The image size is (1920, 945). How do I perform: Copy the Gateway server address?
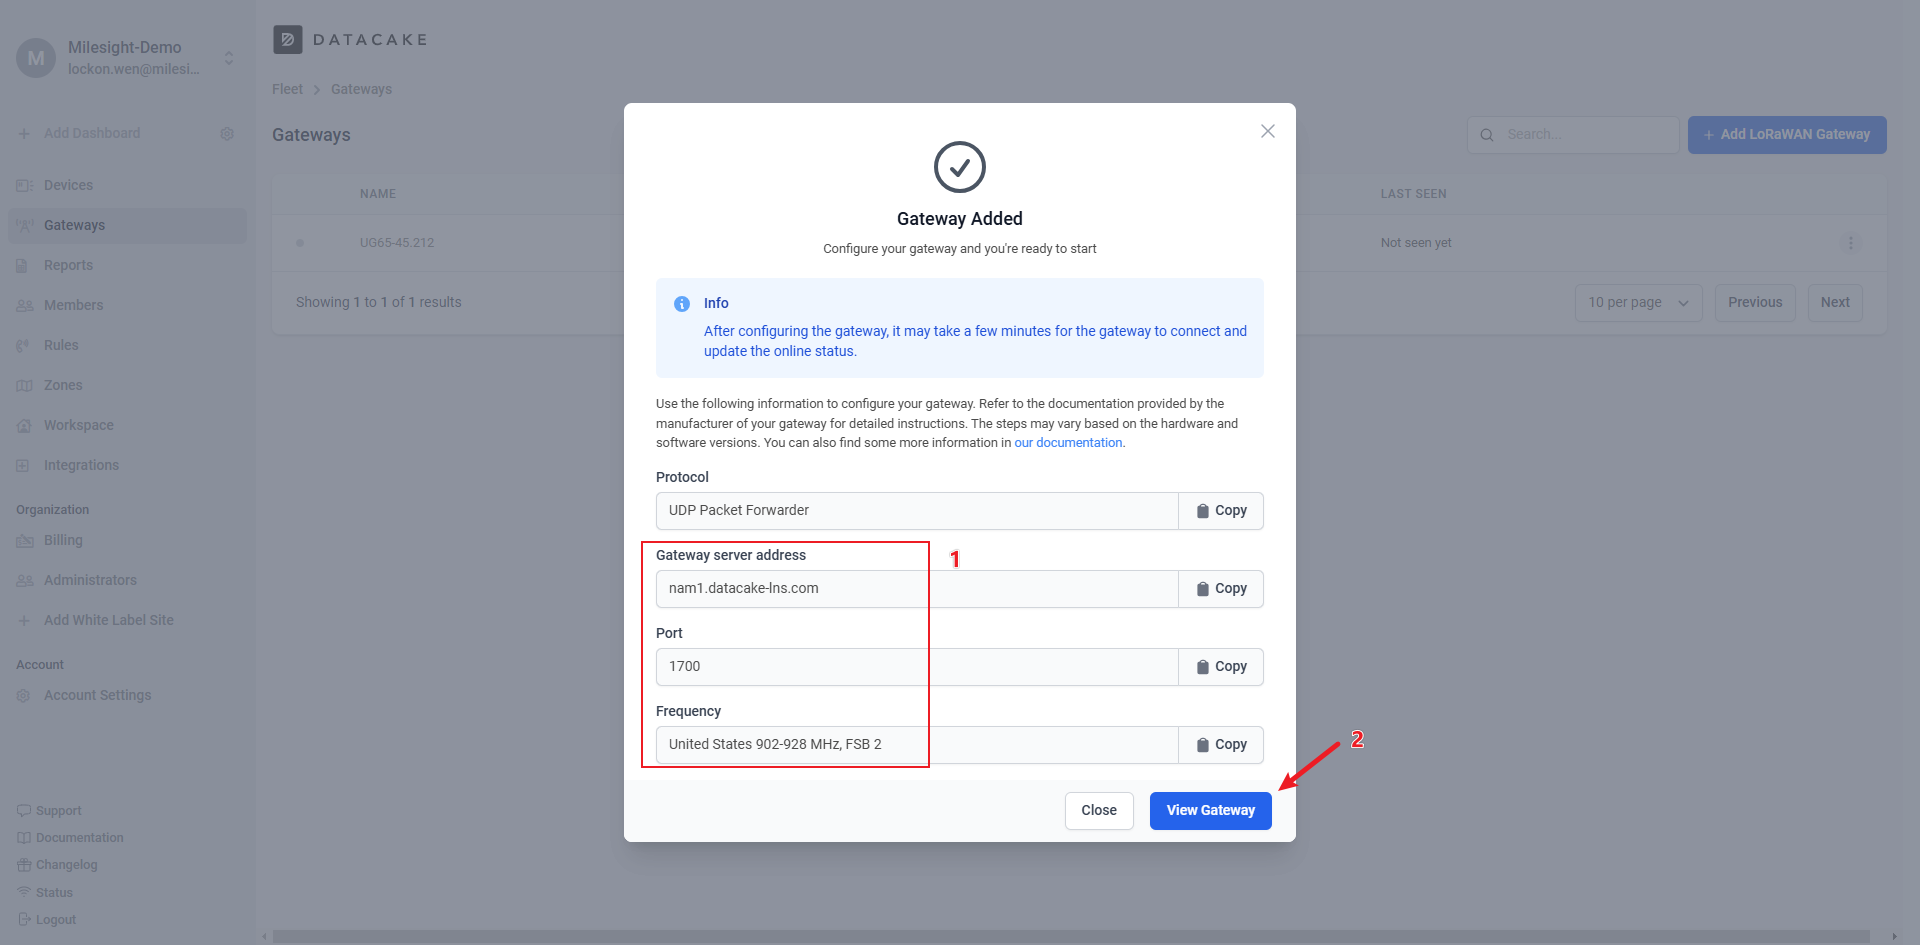[1221, 589]
